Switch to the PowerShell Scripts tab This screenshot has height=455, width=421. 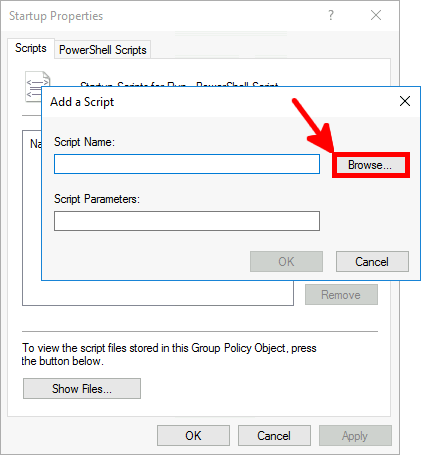(103, 50)
